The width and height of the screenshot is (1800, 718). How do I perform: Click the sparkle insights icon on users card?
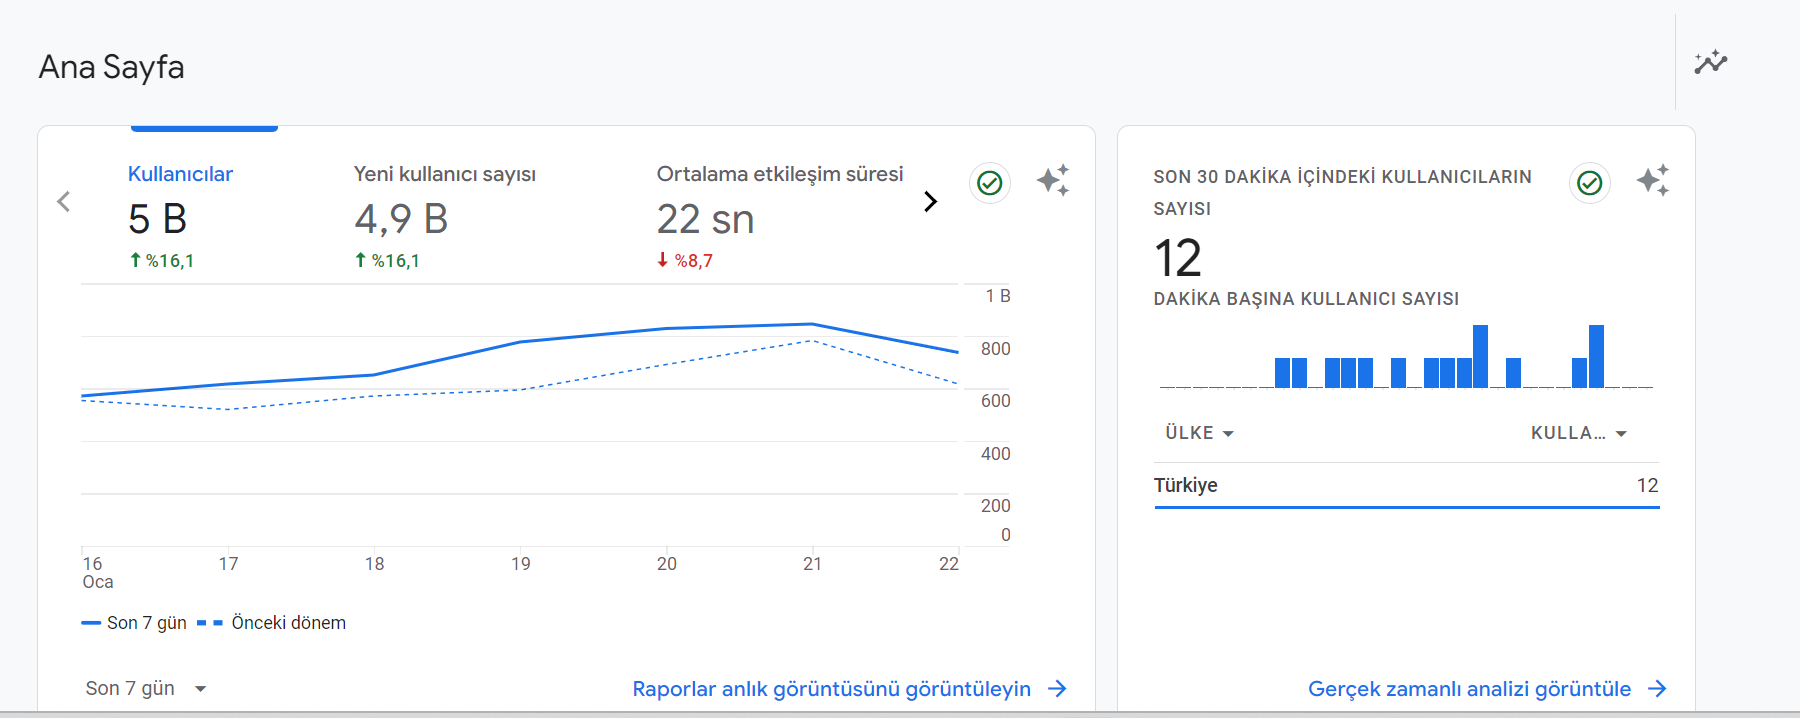click(x=1053, y=180)
